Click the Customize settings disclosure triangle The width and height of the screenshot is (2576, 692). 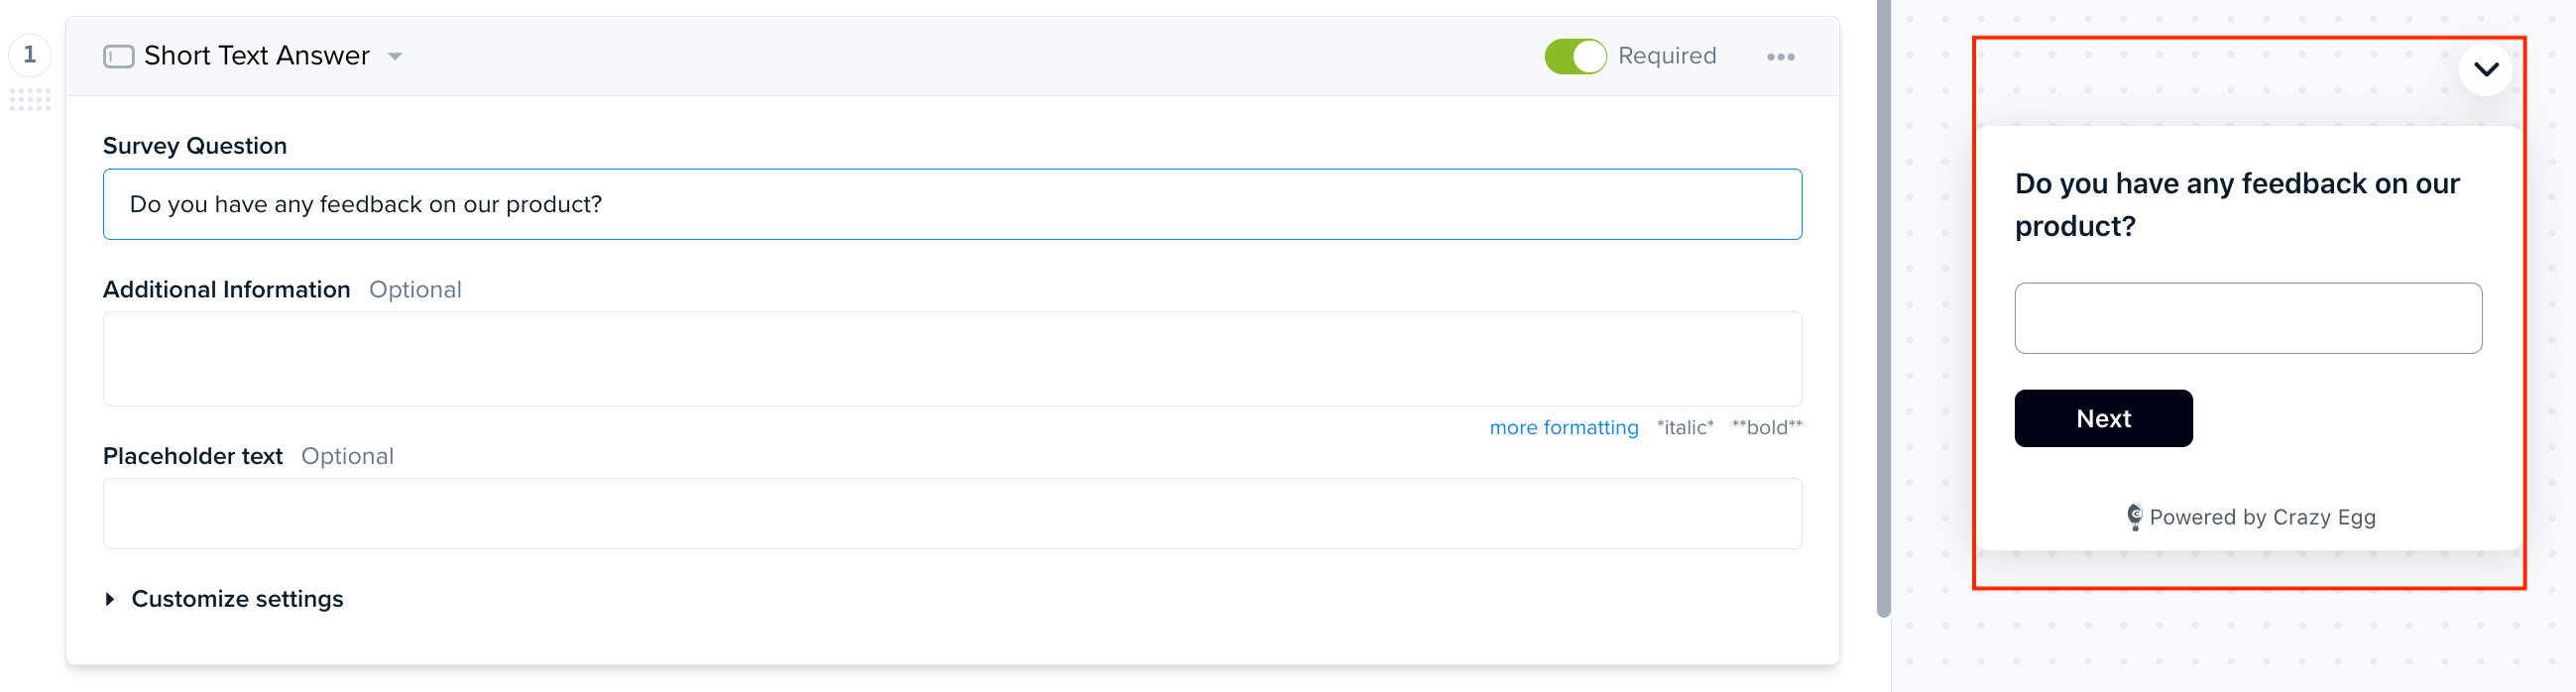pos(110,599)
